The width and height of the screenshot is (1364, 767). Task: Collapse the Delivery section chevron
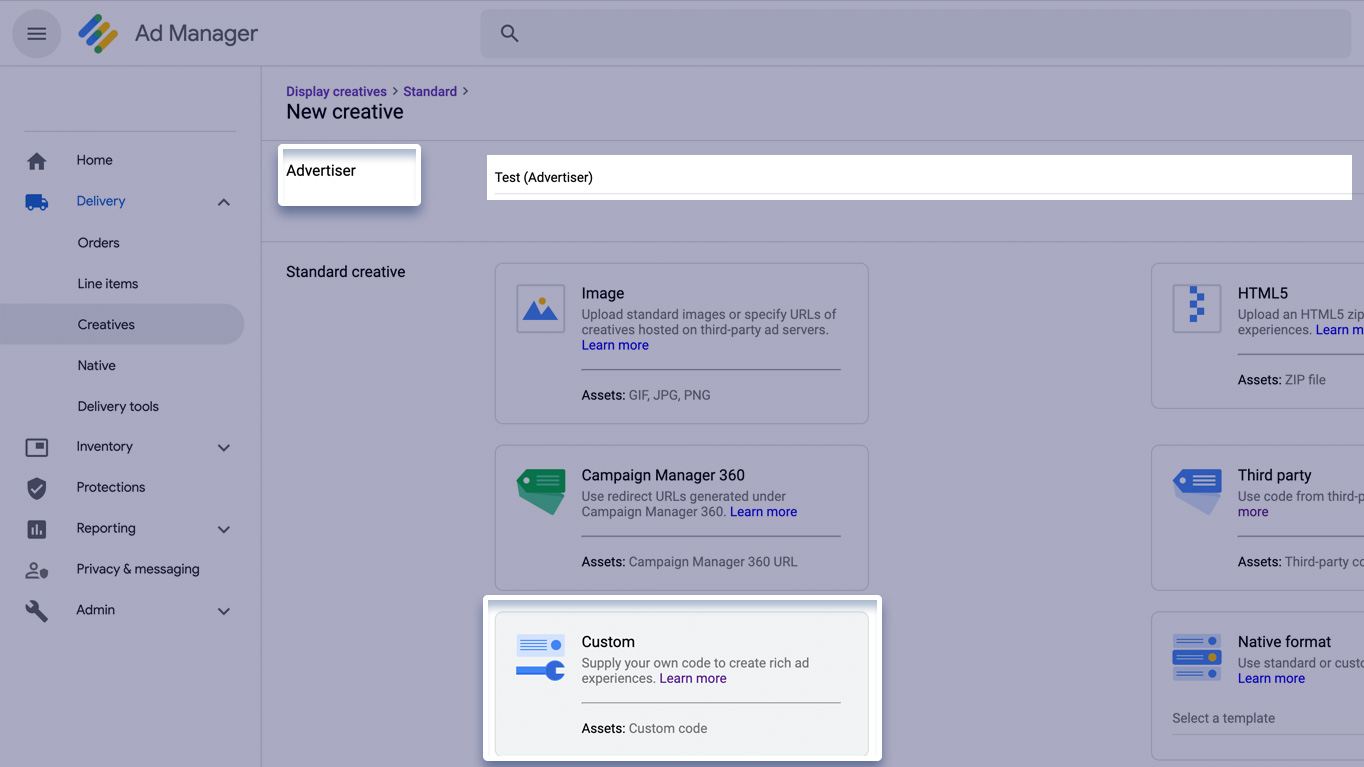(x=224, y=202)
